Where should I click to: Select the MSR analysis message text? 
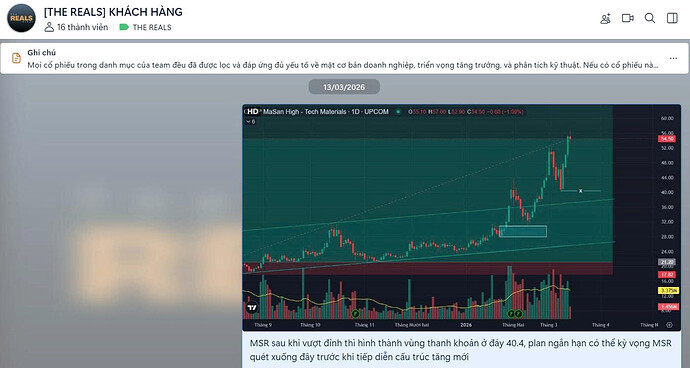(461, 350)
